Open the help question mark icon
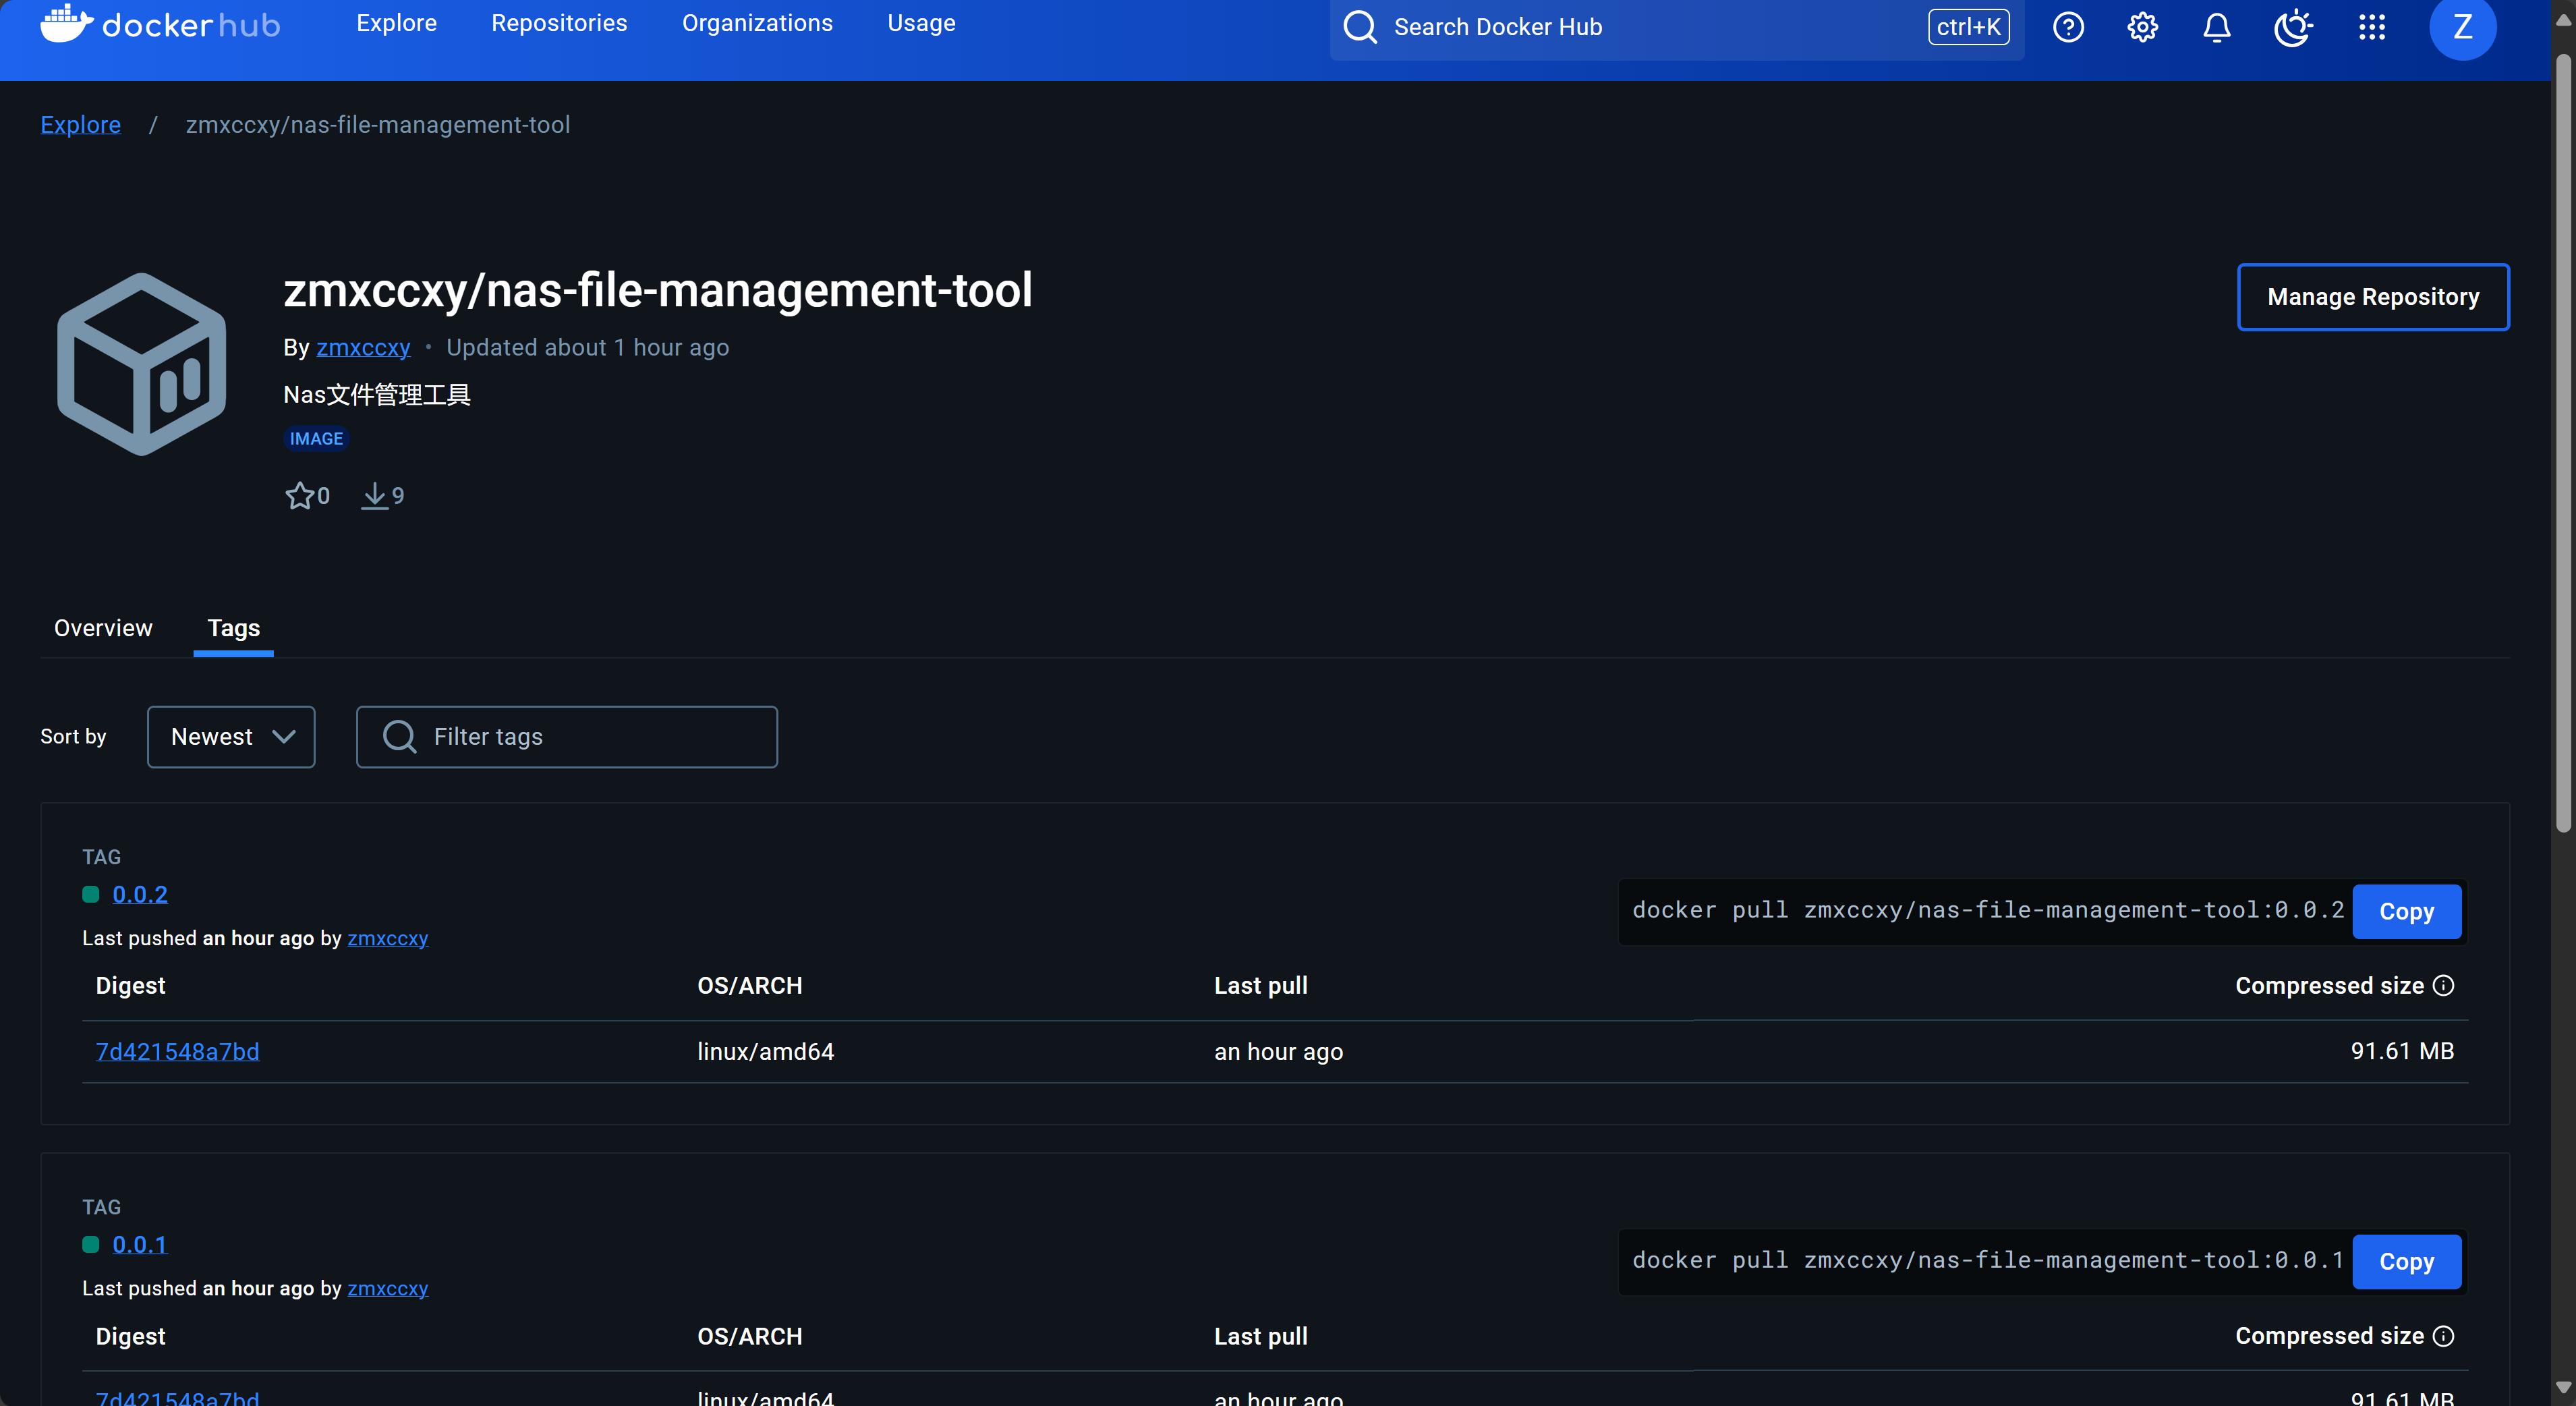 (x=2068, y=27)
